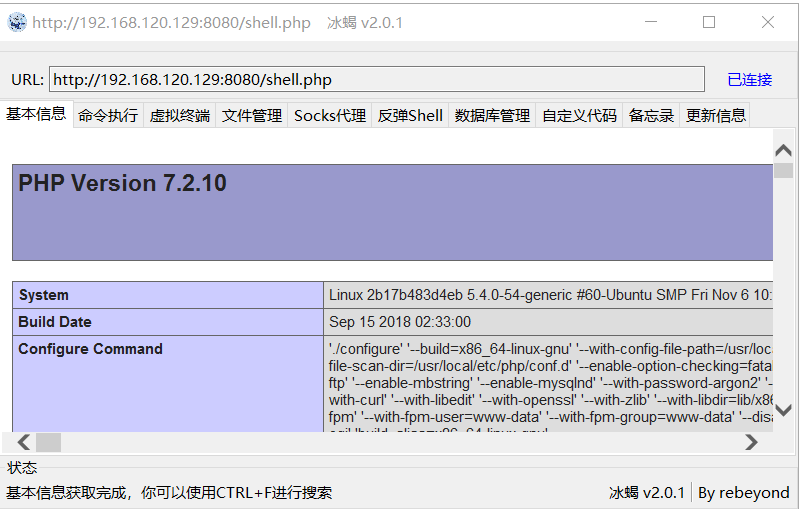Click the Behinder app icon in title bar

coord(16,22)
